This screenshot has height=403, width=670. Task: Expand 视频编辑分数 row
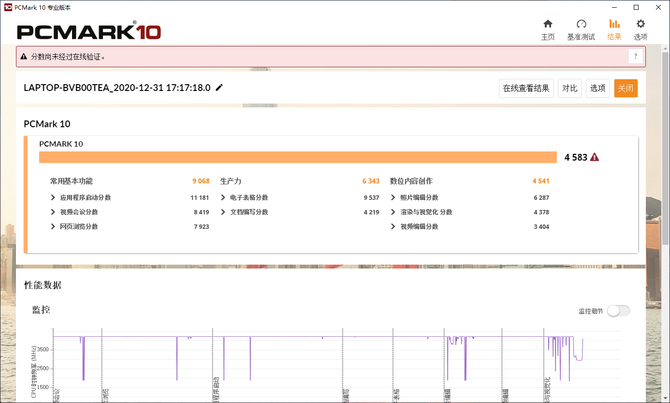[x=393, y=227]
